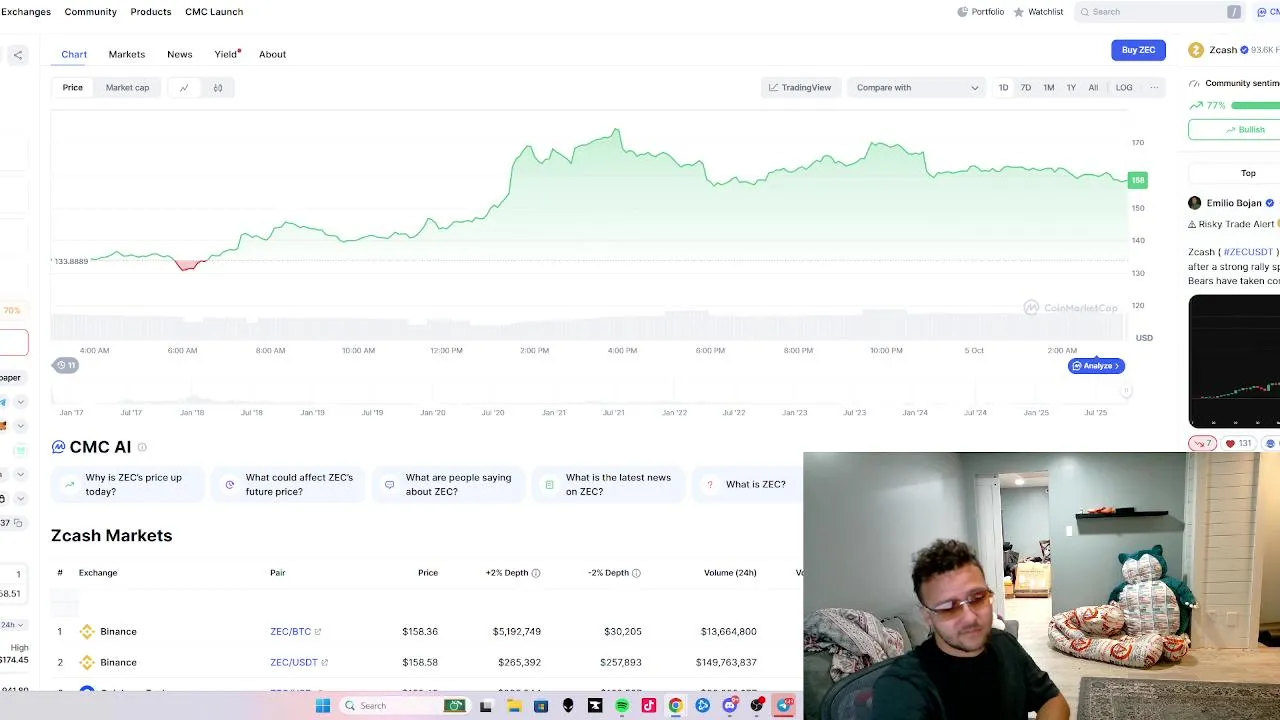Screen dimensions: 1280x720
Task: Set chart range to 1Y
Action: (1071, 88)
